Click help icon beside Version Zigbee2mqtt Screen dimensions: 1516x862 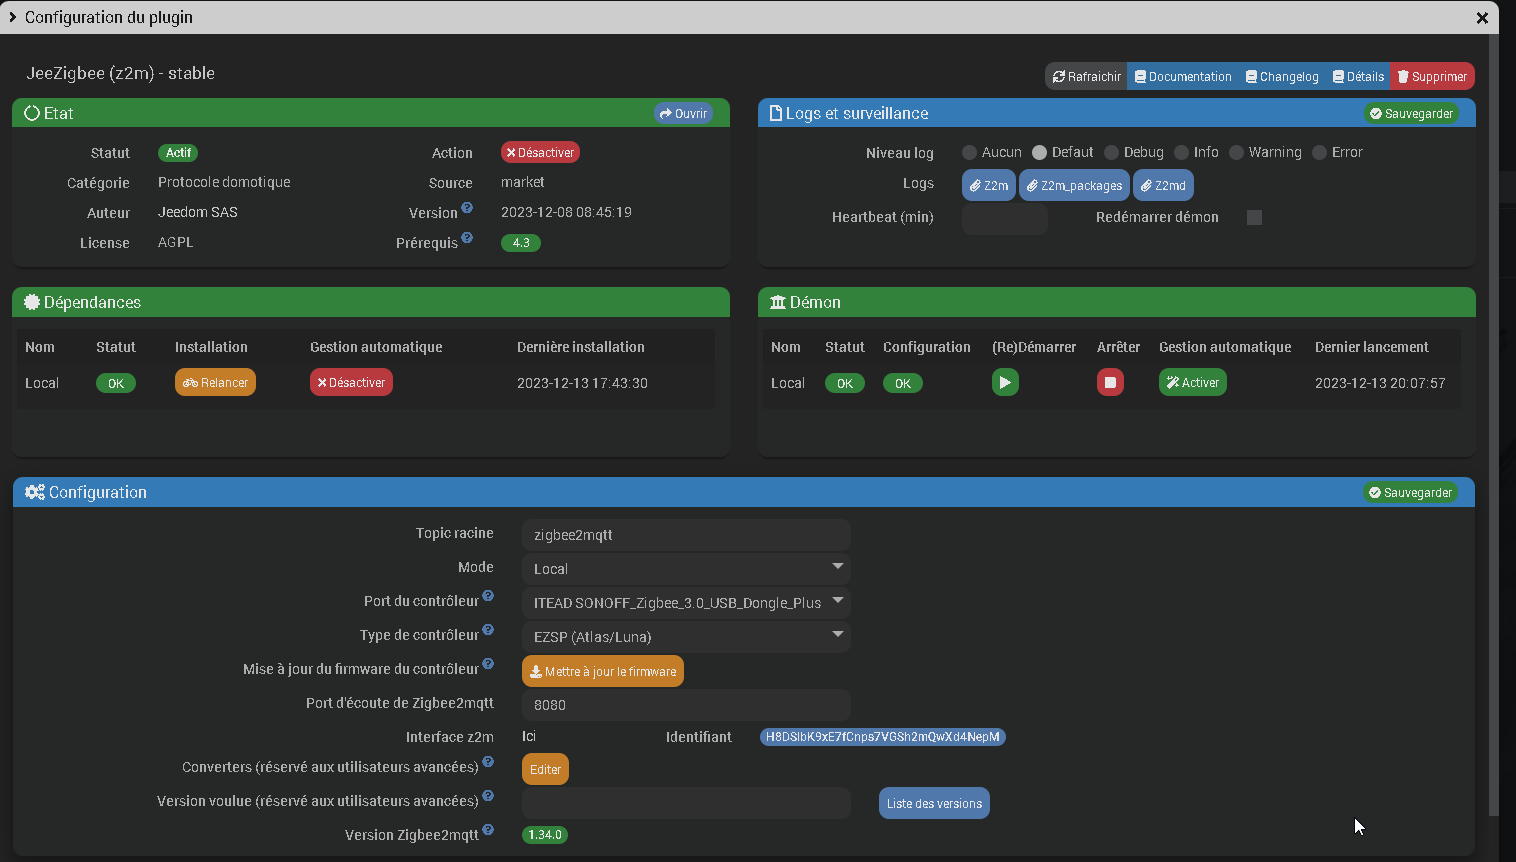tap(488, 830)
